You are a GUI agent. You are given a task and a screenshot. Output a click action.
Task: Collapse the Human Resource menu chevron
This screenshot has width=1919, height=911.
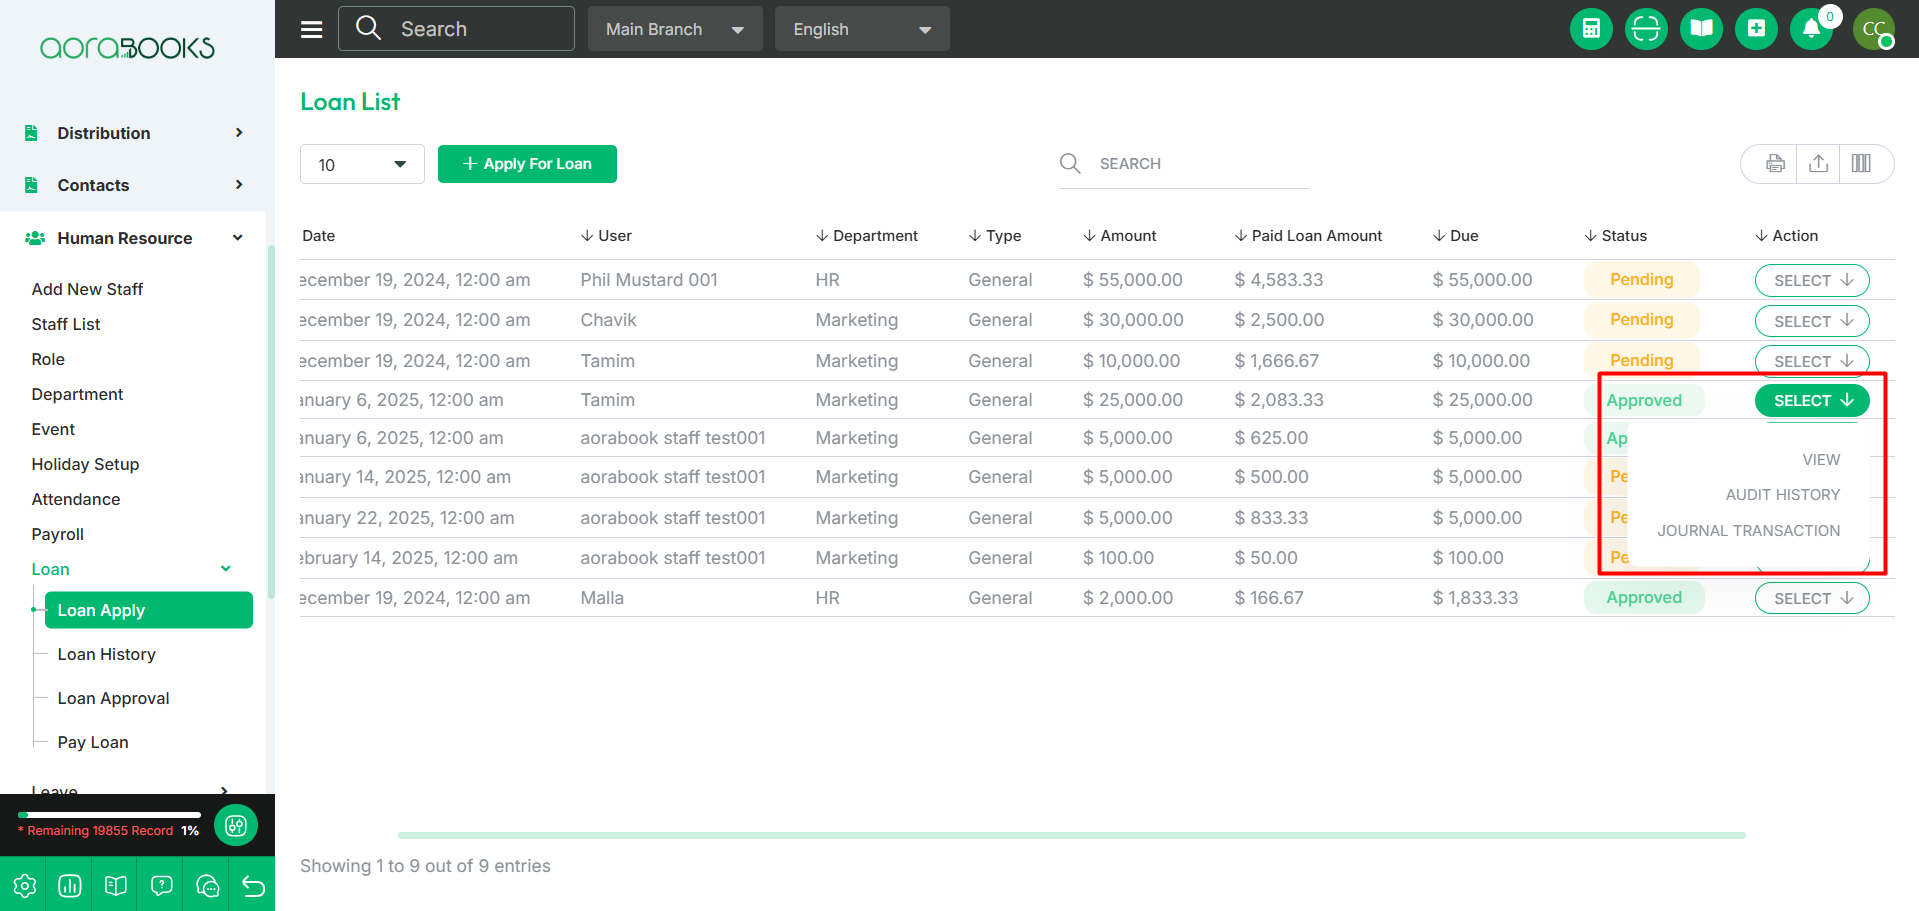(x=238, y=238)
